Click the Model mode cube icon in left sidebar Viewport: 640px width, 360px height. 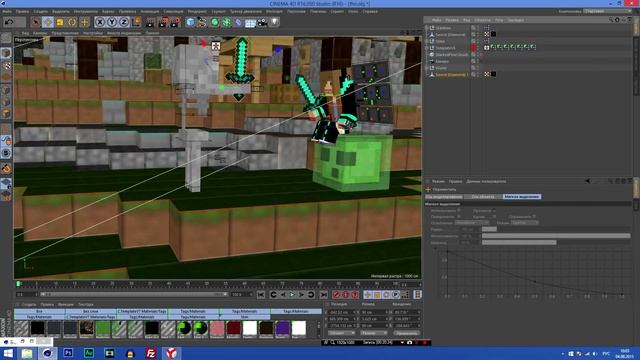pyautogui.click(x=6, y=53)
